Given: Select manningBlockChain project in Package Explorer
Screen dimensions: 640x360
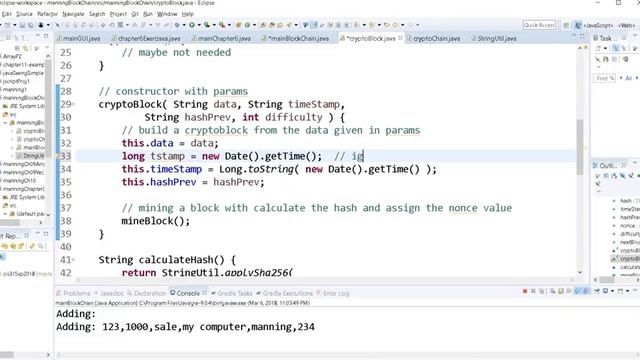Looking at the screenshot, I should (24, 98).
